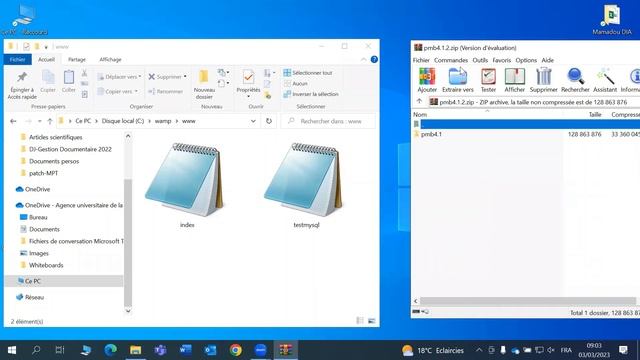Go up one folder in Explorer
This screenshot has height=360, width=640.
(x=50, y=121)
